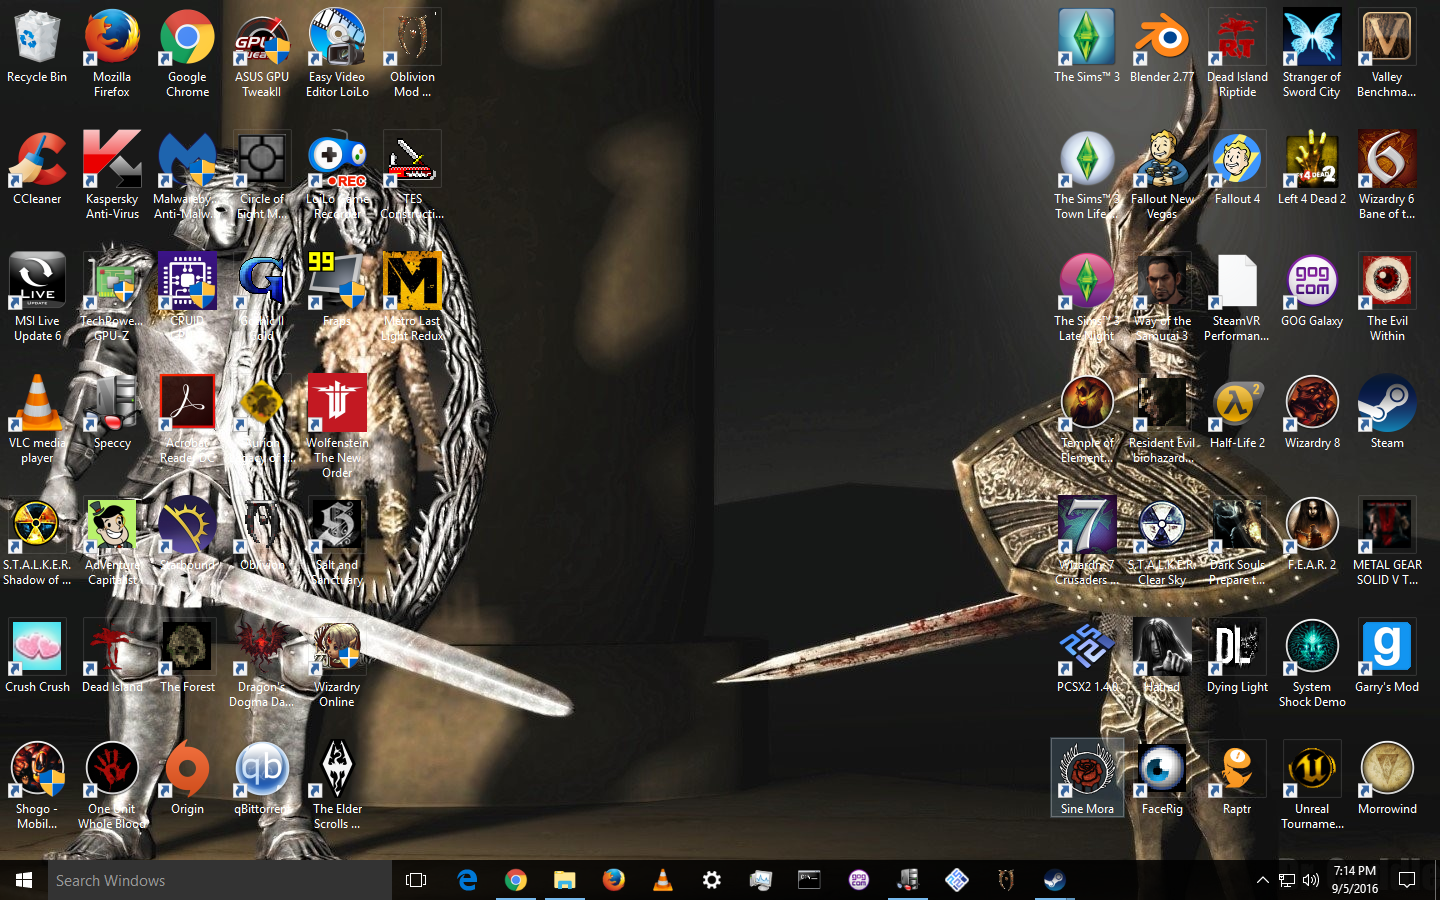Open the volume control in system tray
Screen dimensions: 1440x900
pos(1310,880)
